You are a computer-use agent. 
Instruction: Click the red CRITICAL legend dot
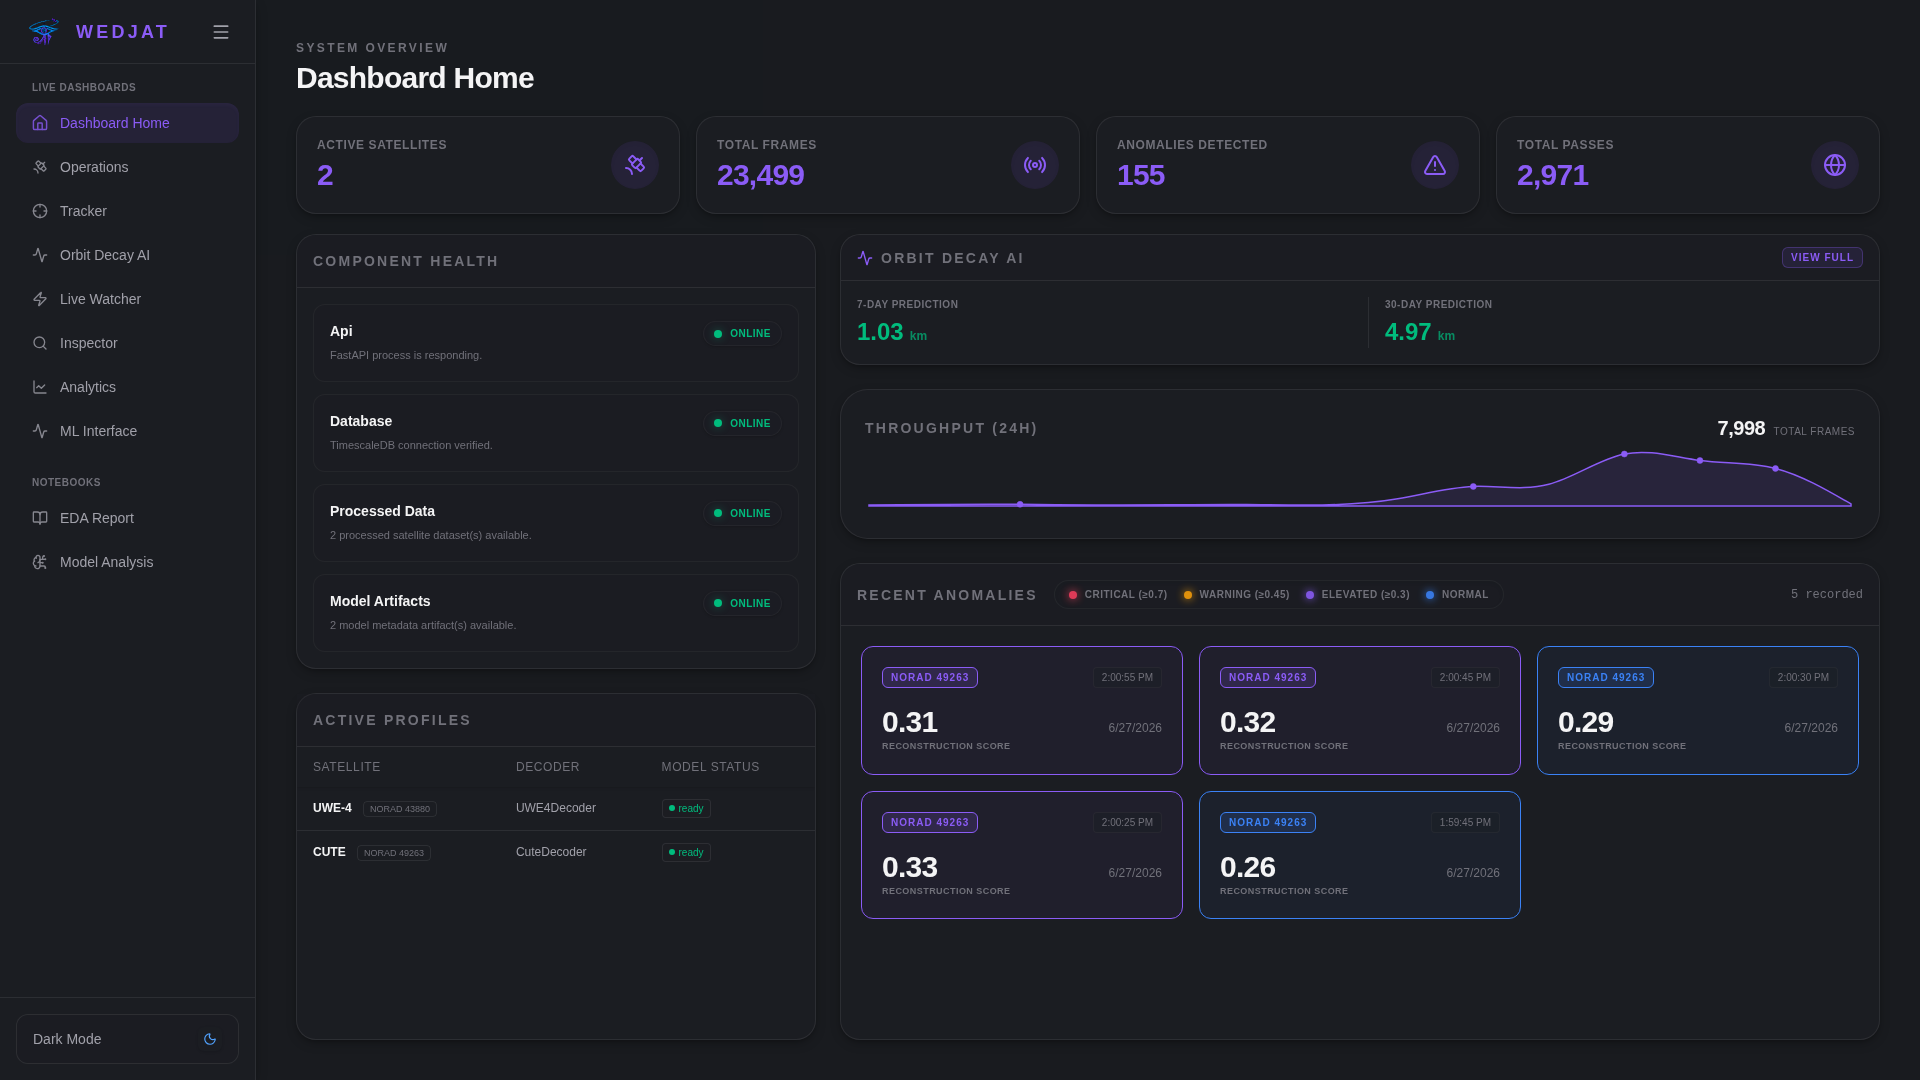point(1073,595)
